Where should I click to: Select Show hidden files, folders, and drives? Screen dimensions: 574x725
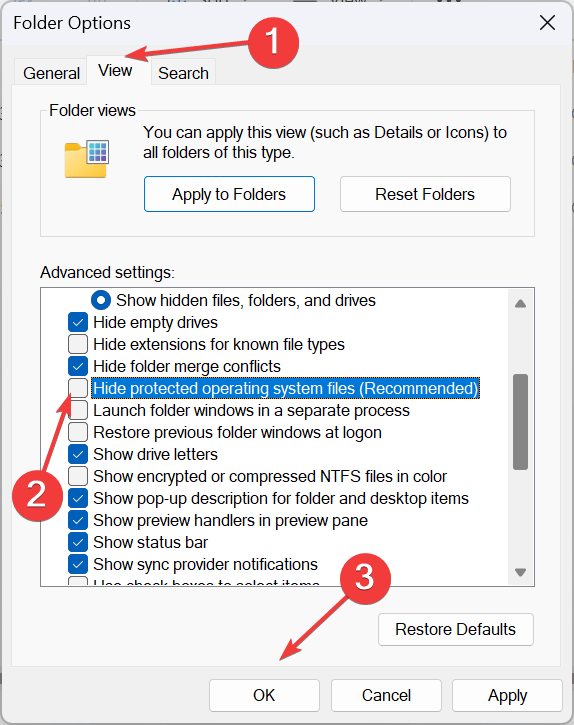101,300
